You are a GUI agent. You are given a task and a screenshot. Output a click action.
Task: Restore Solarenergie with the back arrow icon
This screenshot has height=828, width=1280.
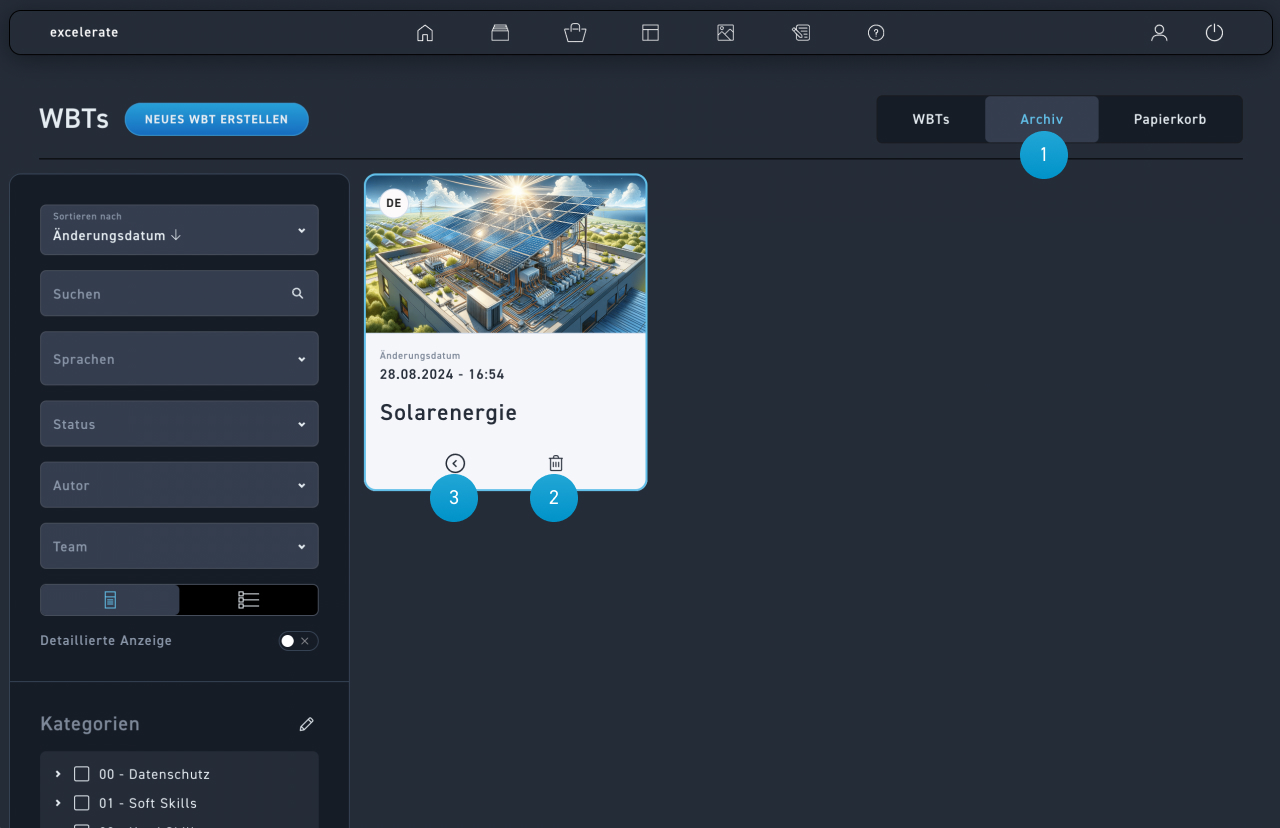[x=455, y=463]
